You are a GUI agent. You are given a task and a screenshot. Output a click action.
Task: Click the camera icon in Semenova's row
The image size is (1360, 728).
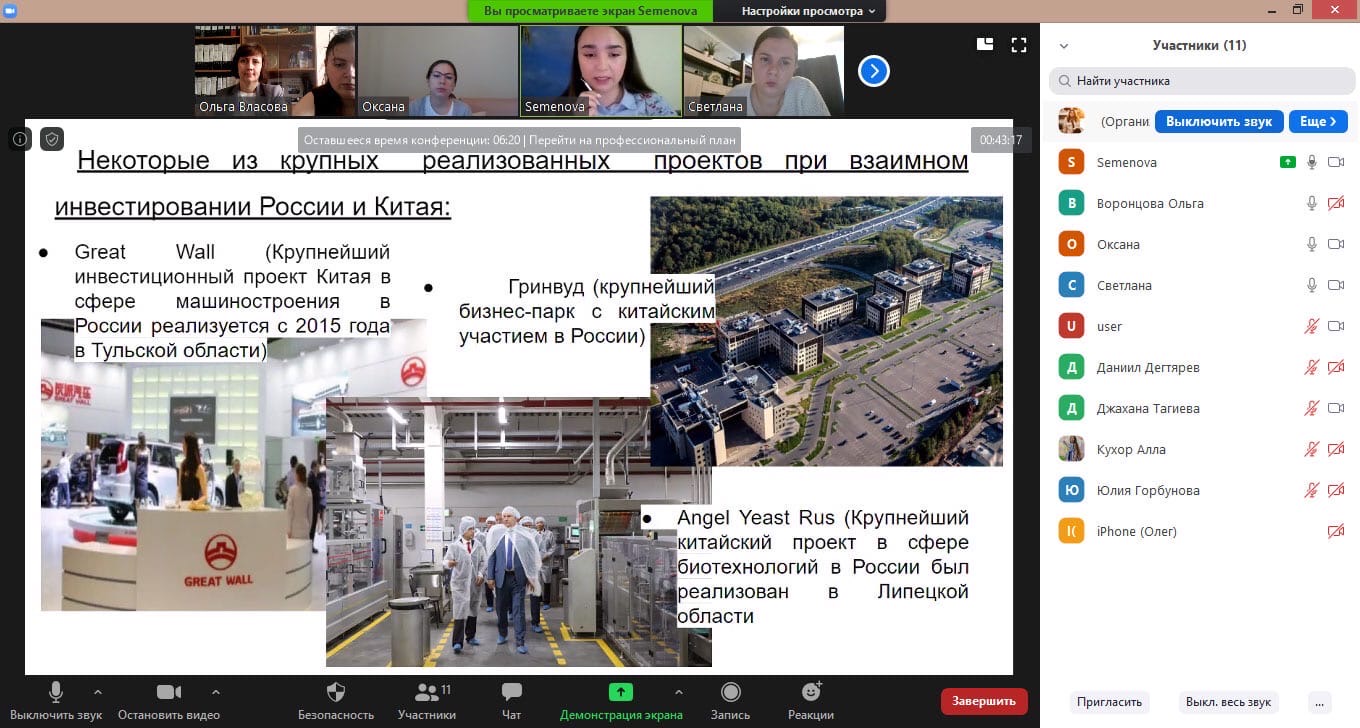[1335, 162]
